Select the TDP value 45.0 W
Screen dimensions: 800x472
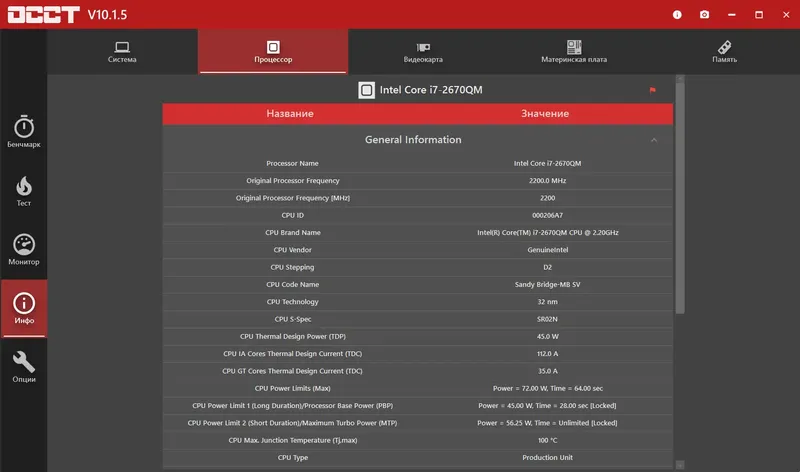tap(547, 337)
